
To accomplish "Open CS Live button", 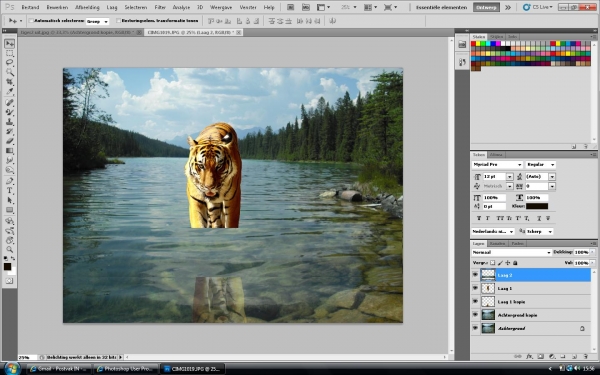I will pos(538,7).
